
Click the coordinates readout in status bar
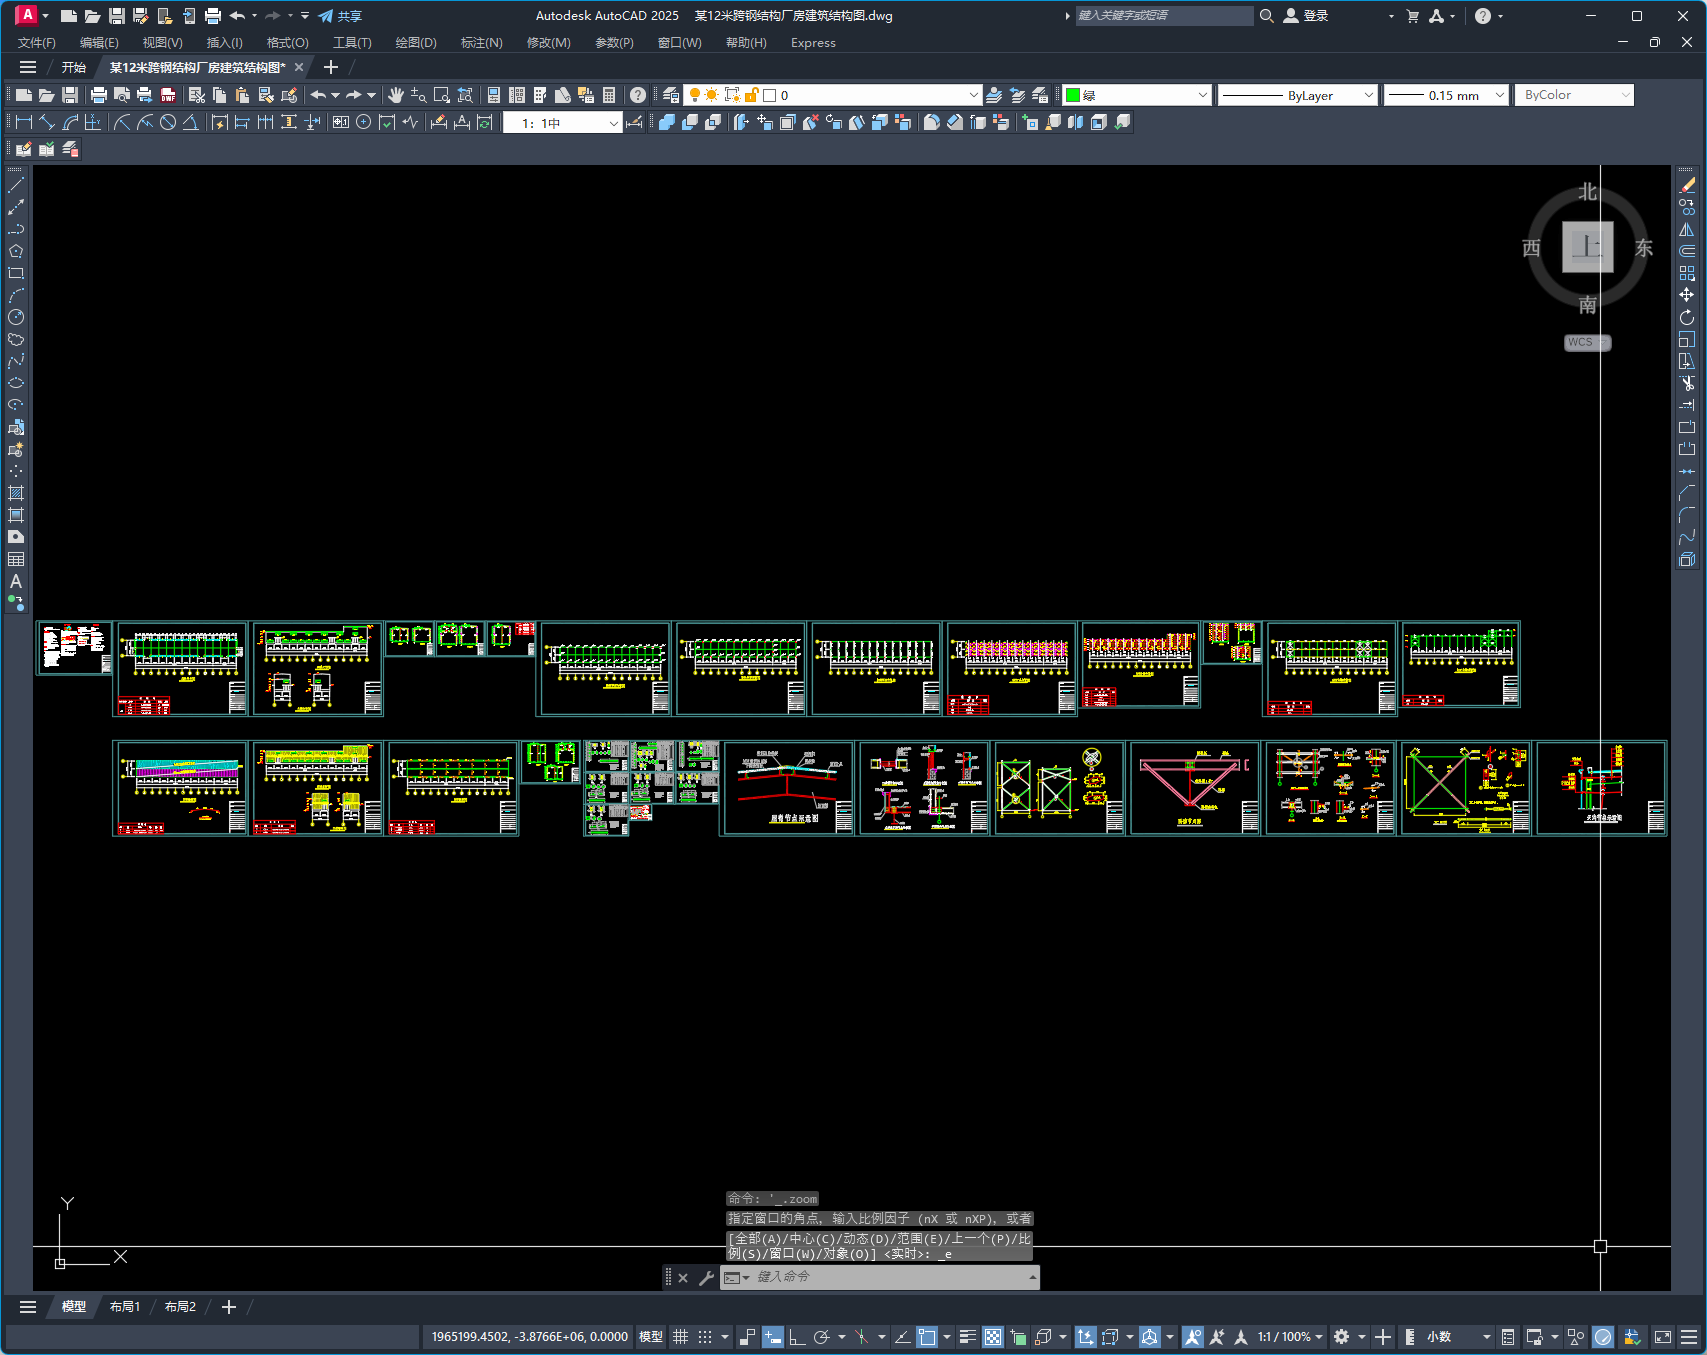coord(529,1337)
